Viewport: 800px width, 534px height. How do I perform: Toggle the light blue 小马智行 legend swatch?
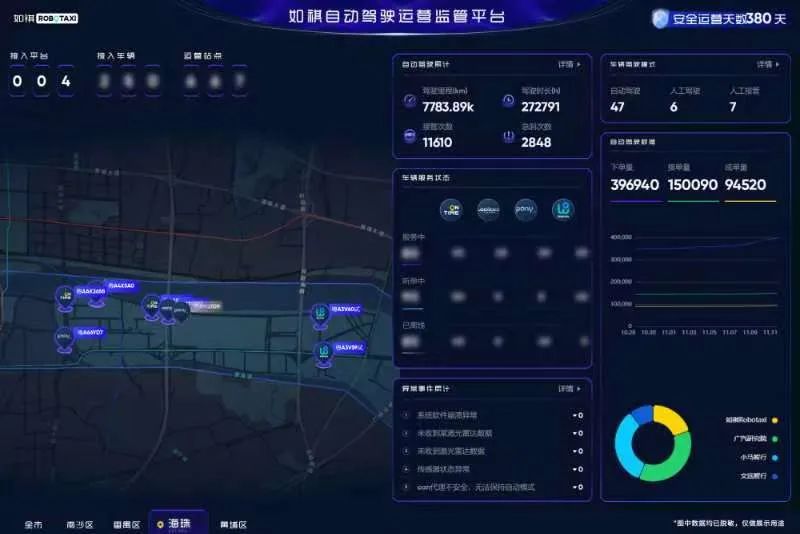[774, 457]
